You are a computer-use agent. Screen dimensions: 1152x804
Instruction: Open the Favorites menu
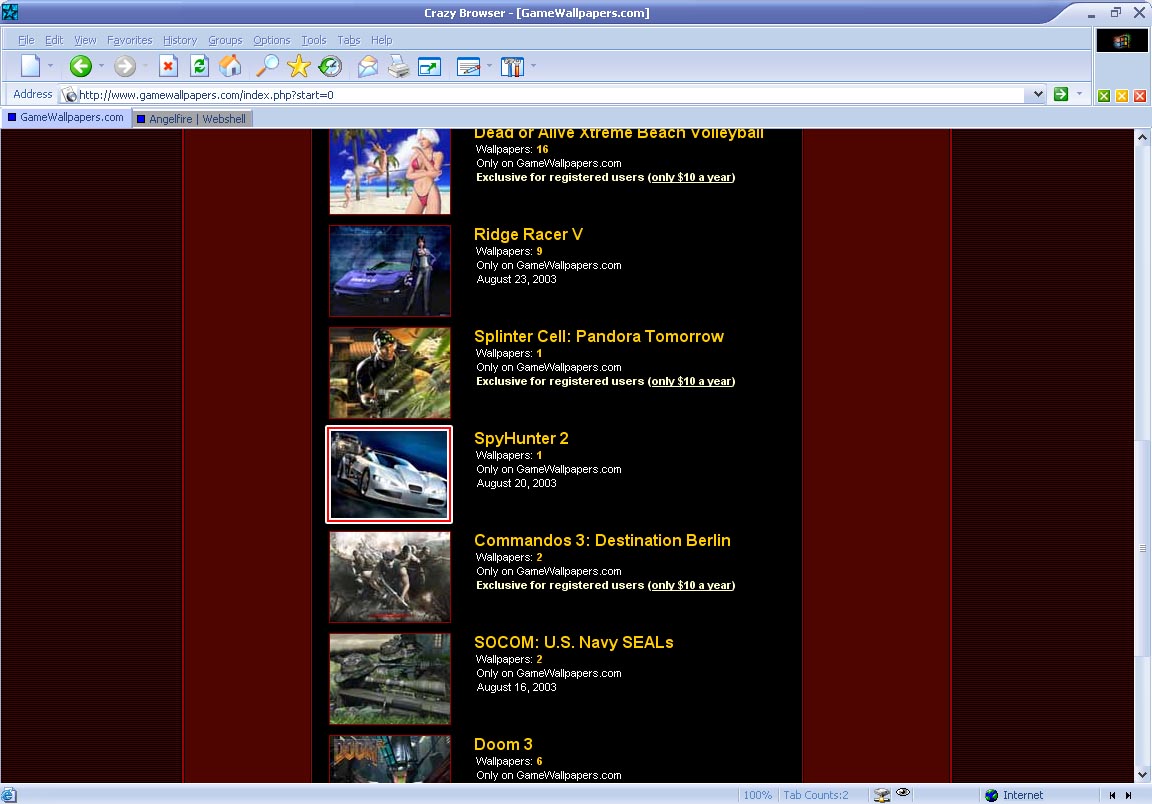point(129,40)
